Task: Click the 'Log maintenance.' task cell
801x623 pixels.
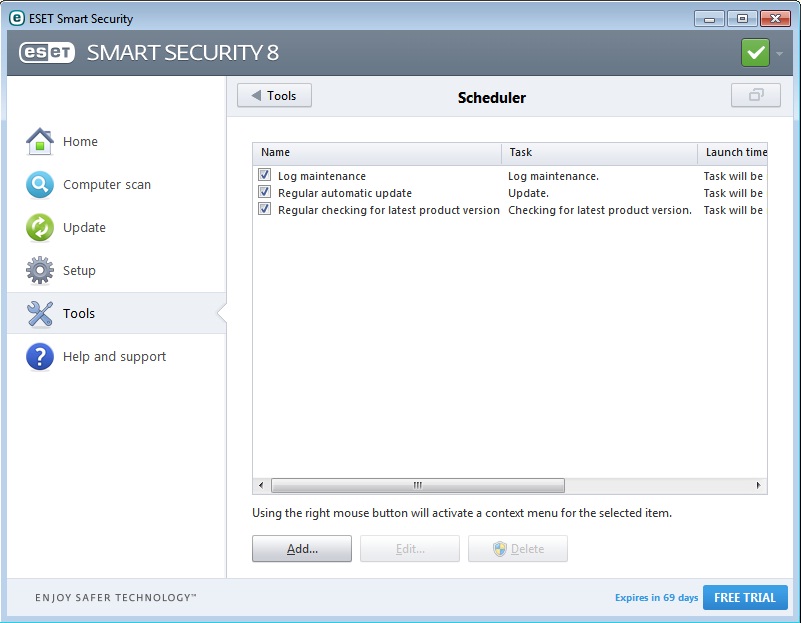Action: point(553,176)
